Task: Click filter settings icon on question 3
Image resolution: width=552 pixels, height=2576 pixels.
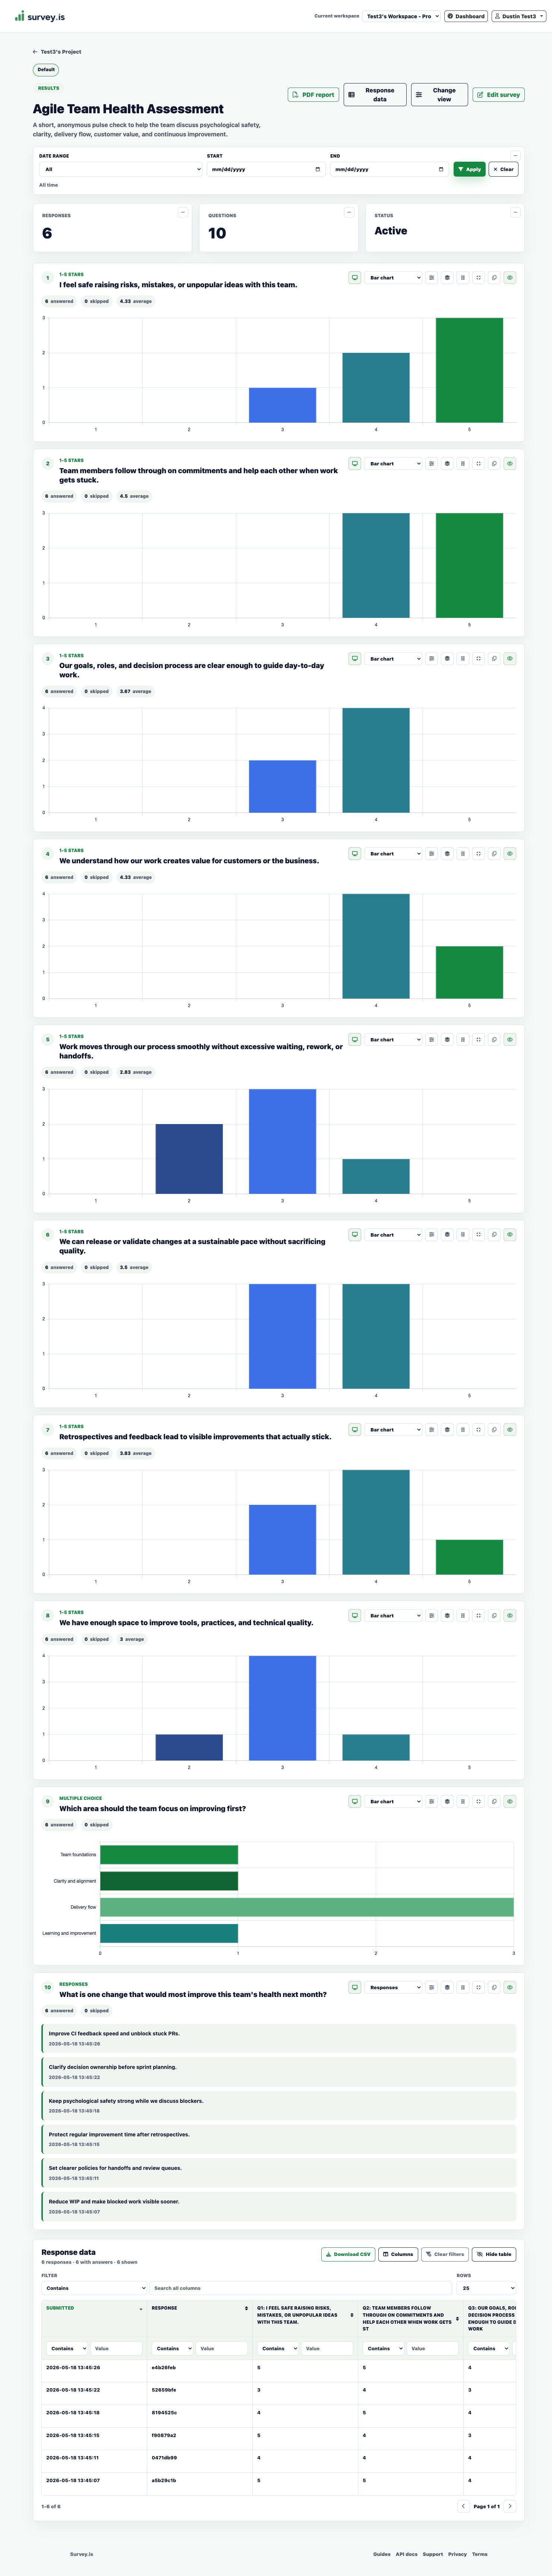Action: 432,659
